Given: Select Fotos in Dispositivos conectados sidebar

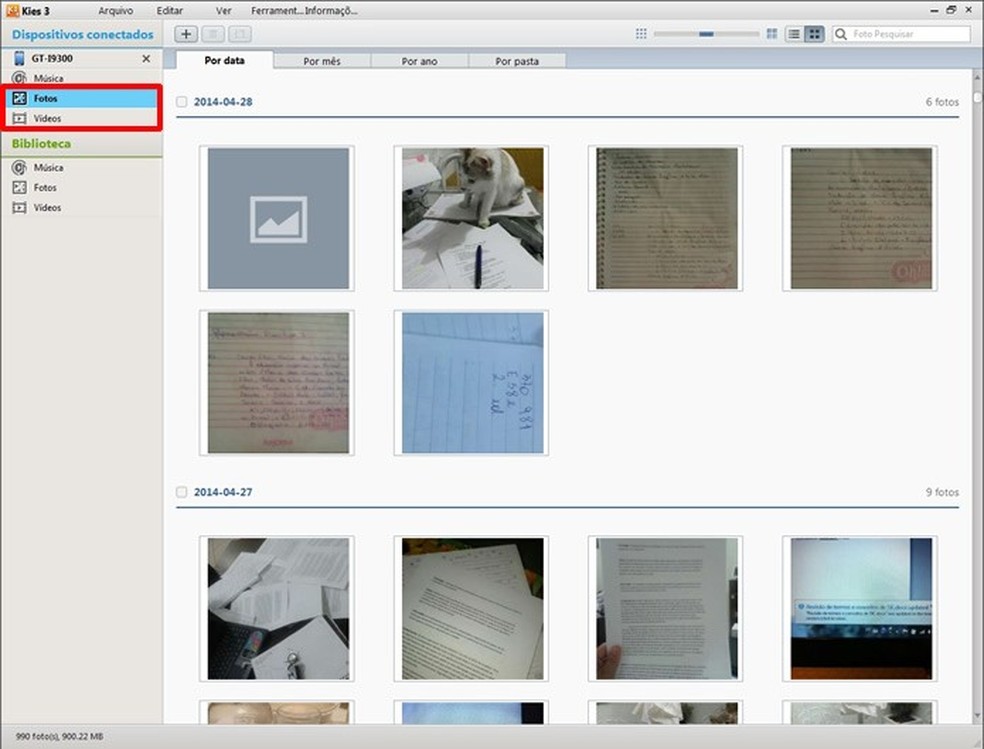Looking at the screenshot, I should 46,98.
